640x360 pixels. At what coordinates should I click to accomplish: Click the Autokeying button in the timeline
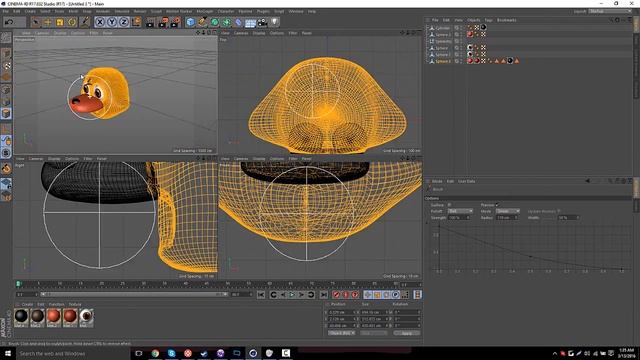345,295
